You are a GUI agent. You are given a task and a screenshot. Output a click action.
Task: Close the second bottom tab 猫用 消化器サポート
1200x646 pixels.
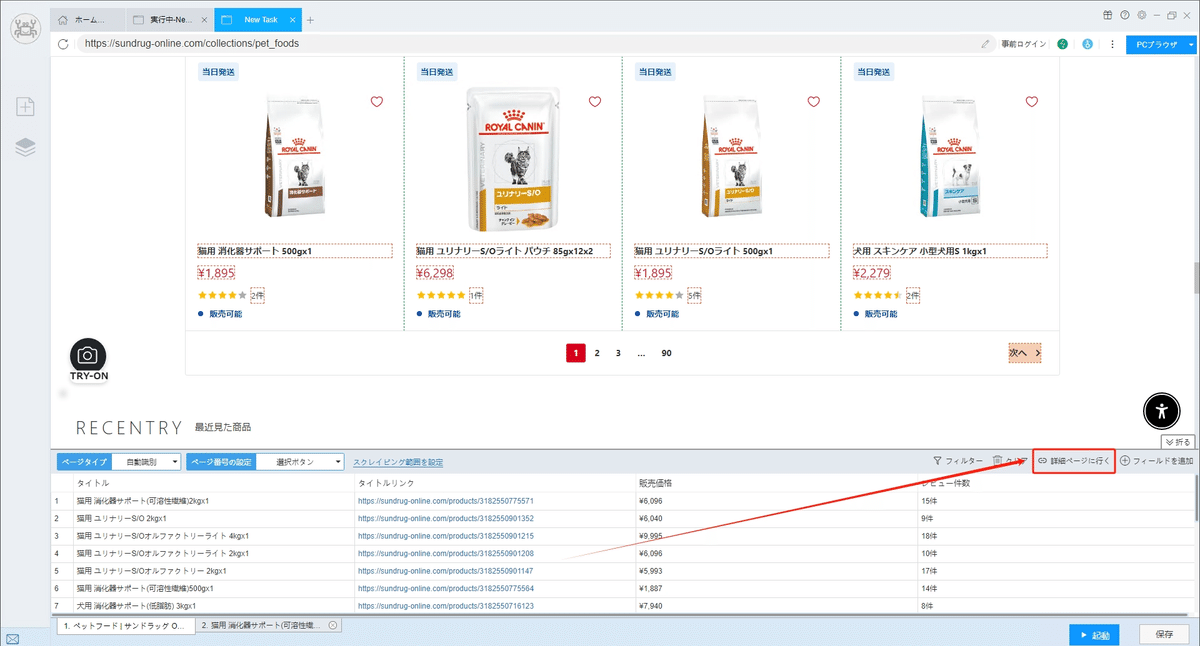point(333,625)
